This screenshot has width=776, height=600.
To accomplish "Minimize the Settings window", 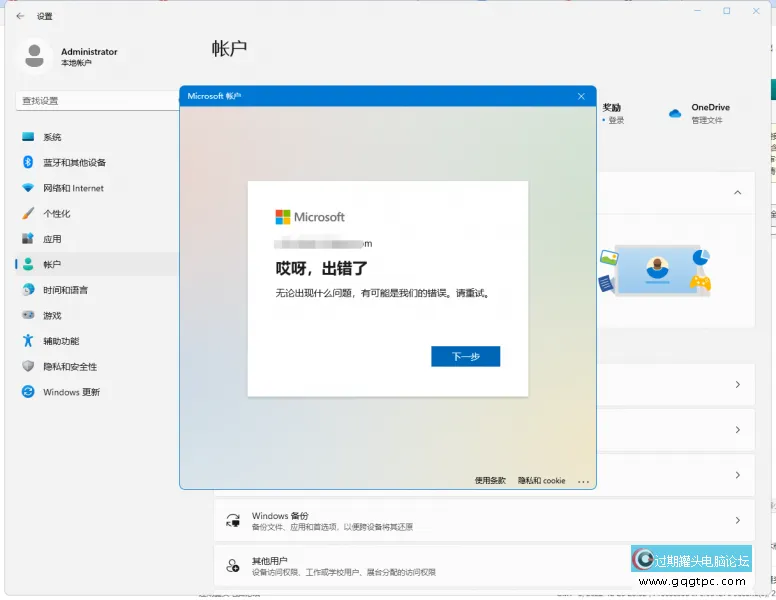I will click(x=697, y=11).
